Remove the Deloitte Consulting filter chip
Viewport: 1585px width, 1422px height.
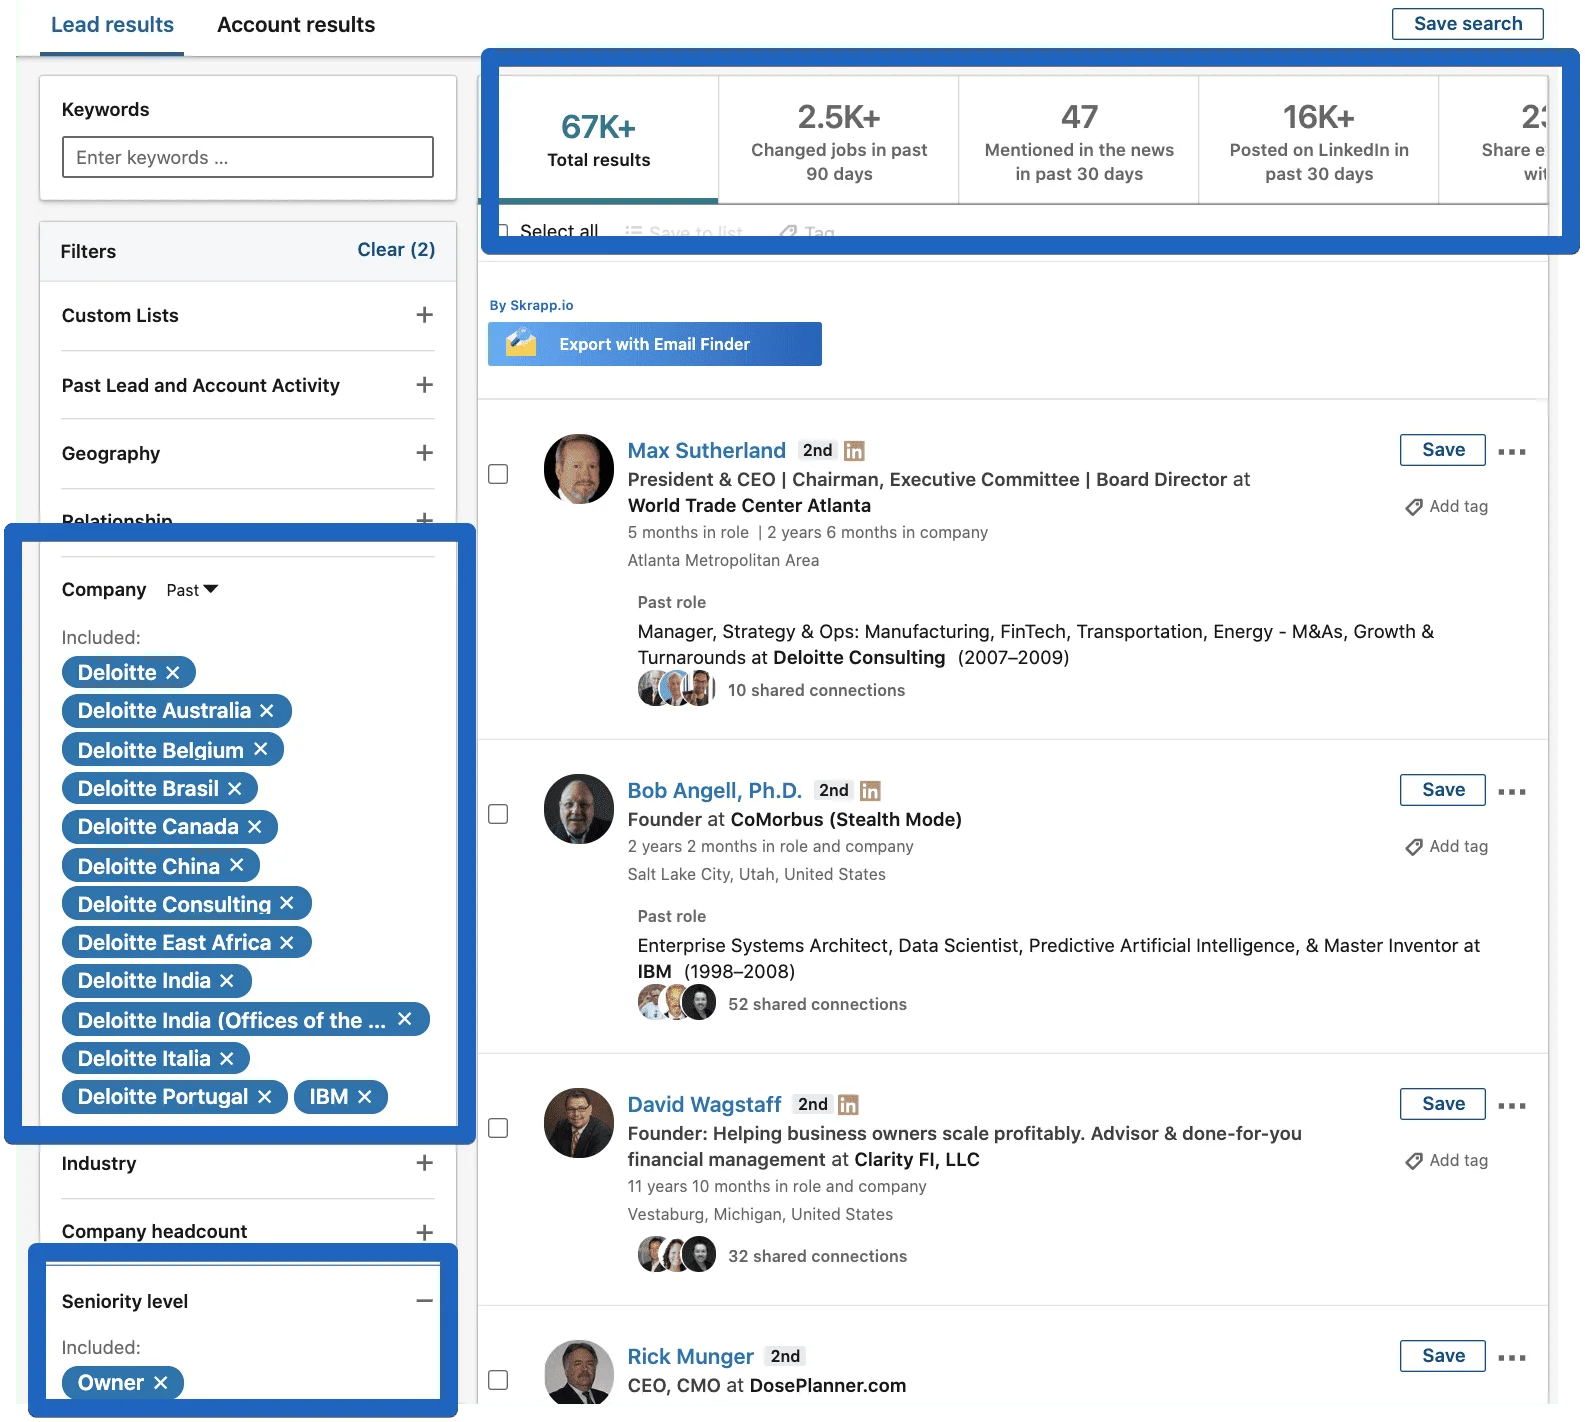tap(286, 903)
